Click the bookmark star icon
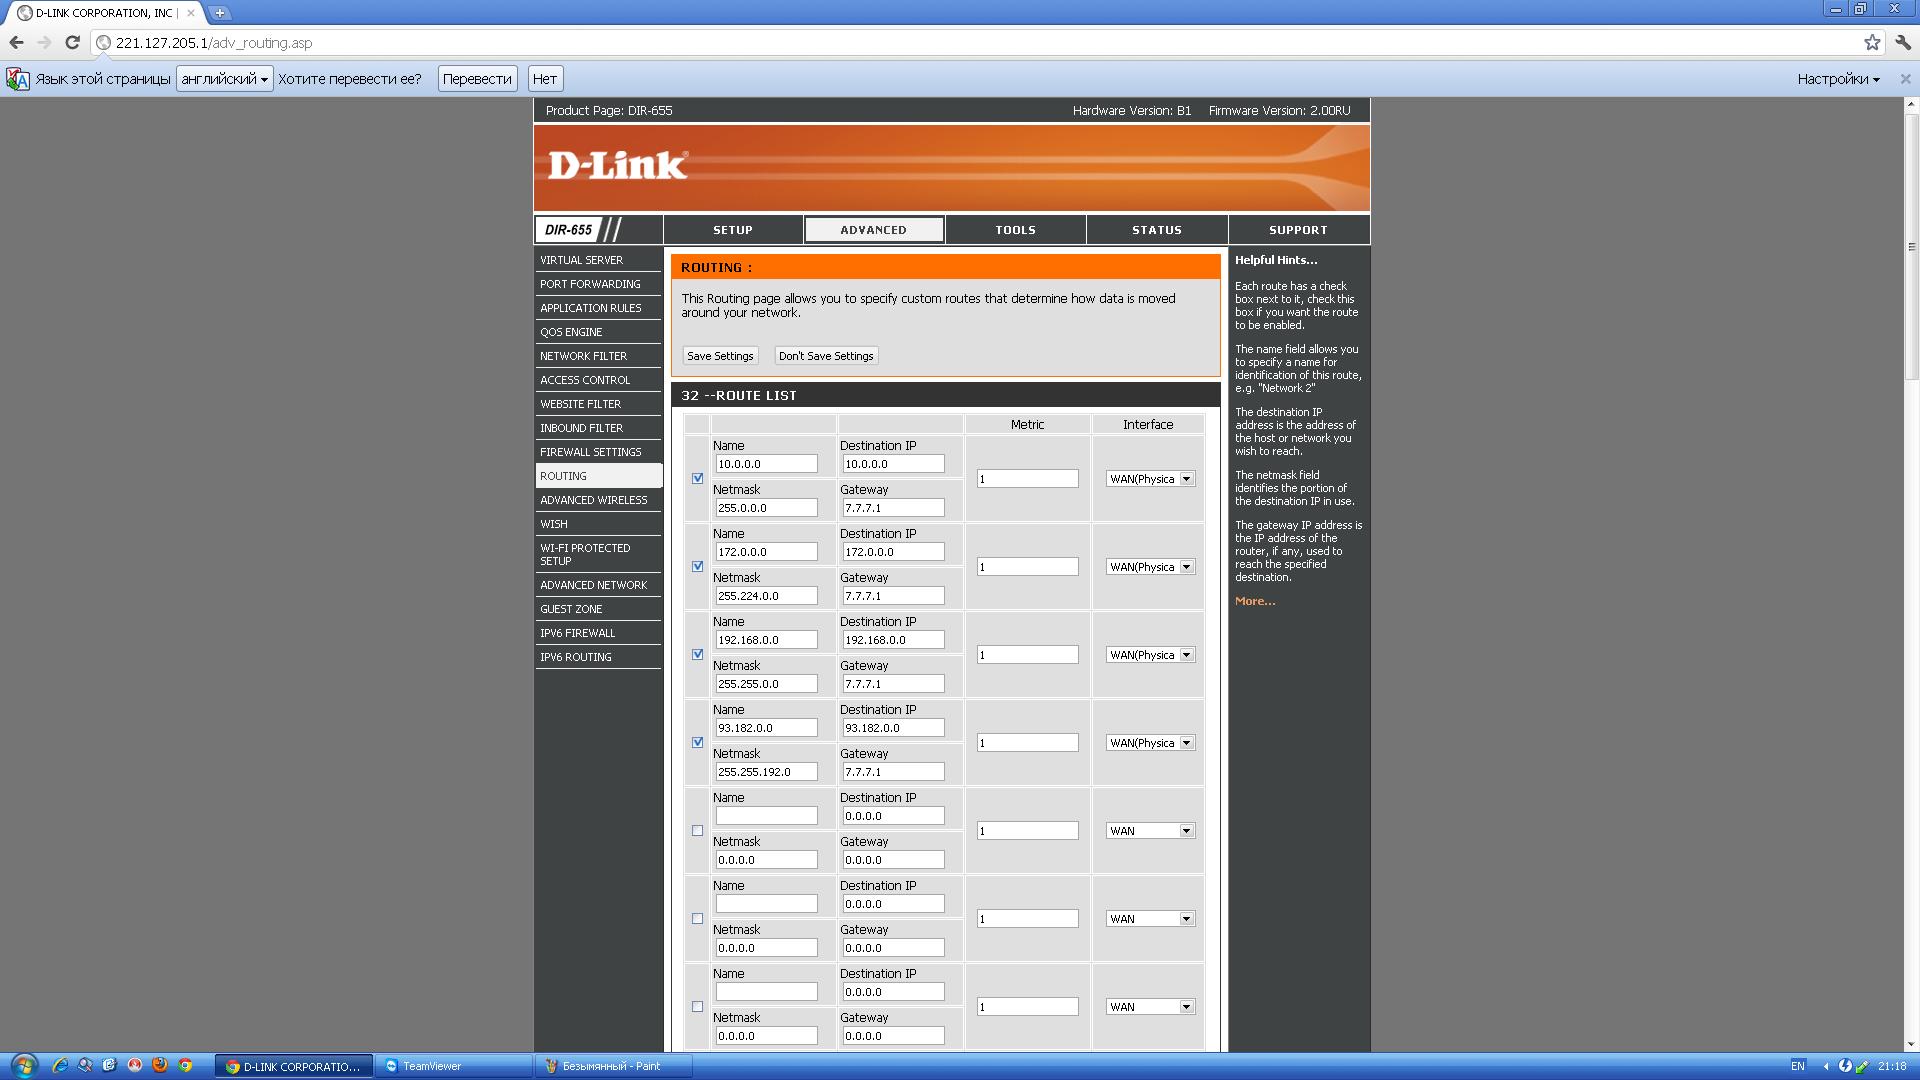Image resolution: width=1920 pixels, height=1080 pixels. click(x=1872, y=43)
